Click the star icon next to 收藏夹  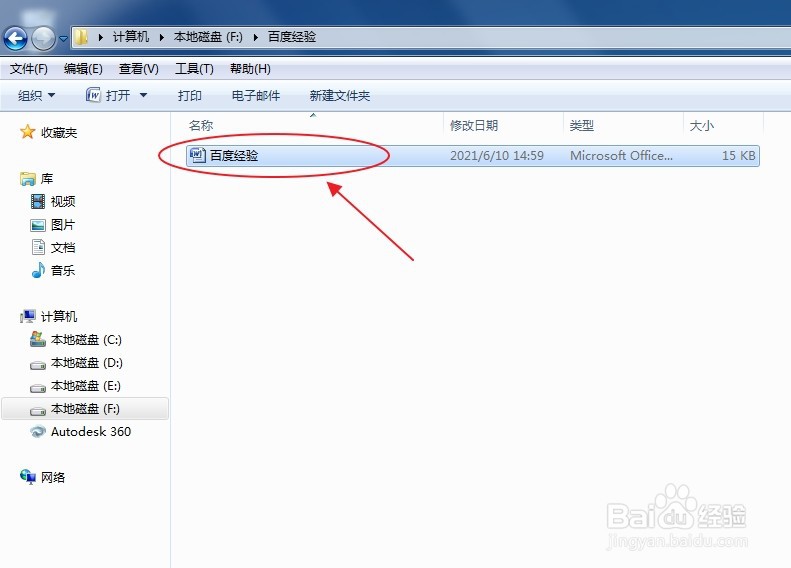(x=27, y=132)
